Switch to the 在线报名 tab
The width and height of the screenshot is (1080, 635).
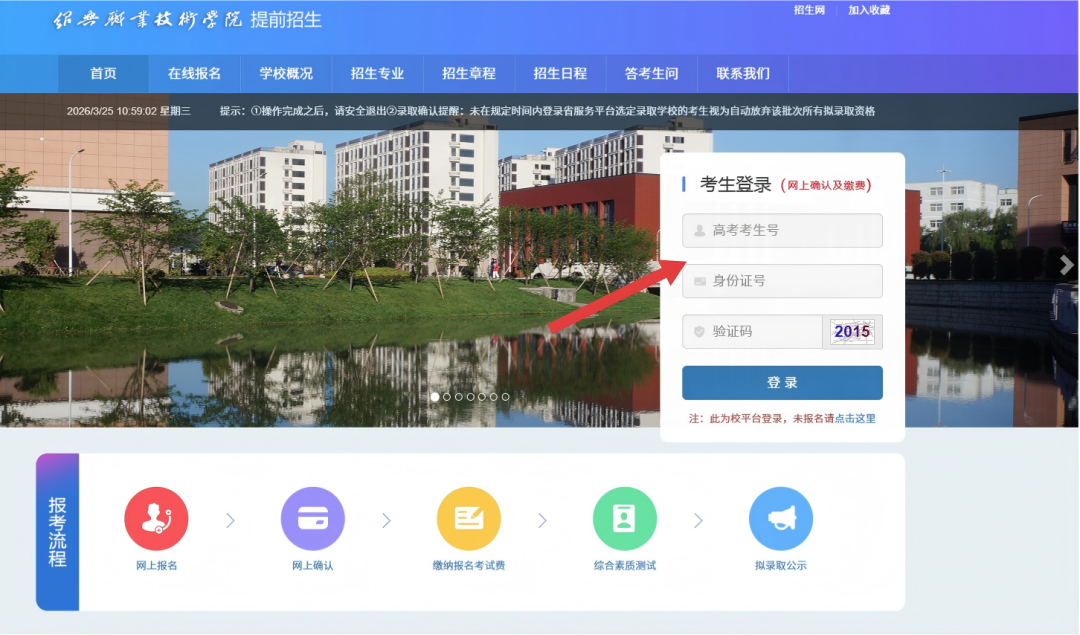pos(195,73)
